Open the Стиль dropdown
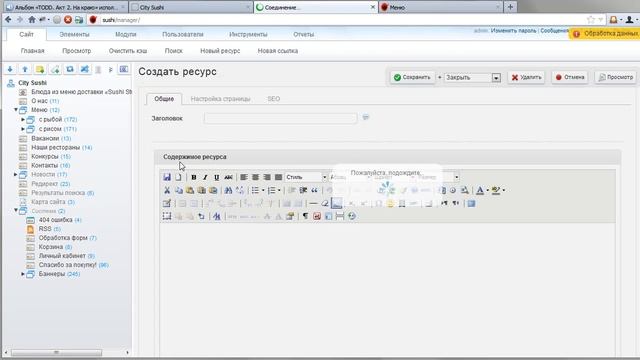 point(306,177)
